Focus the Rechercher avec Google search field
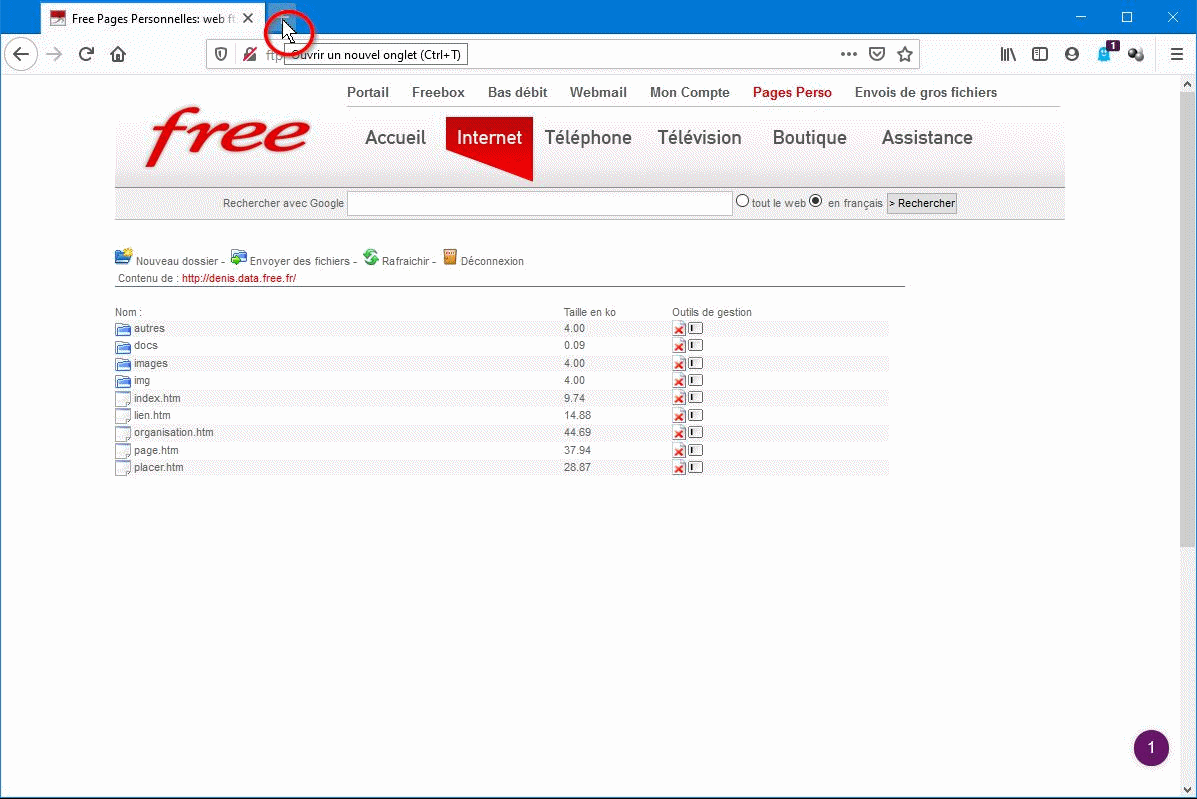Viewport: 1197px width, 799px height. point(540,203)
